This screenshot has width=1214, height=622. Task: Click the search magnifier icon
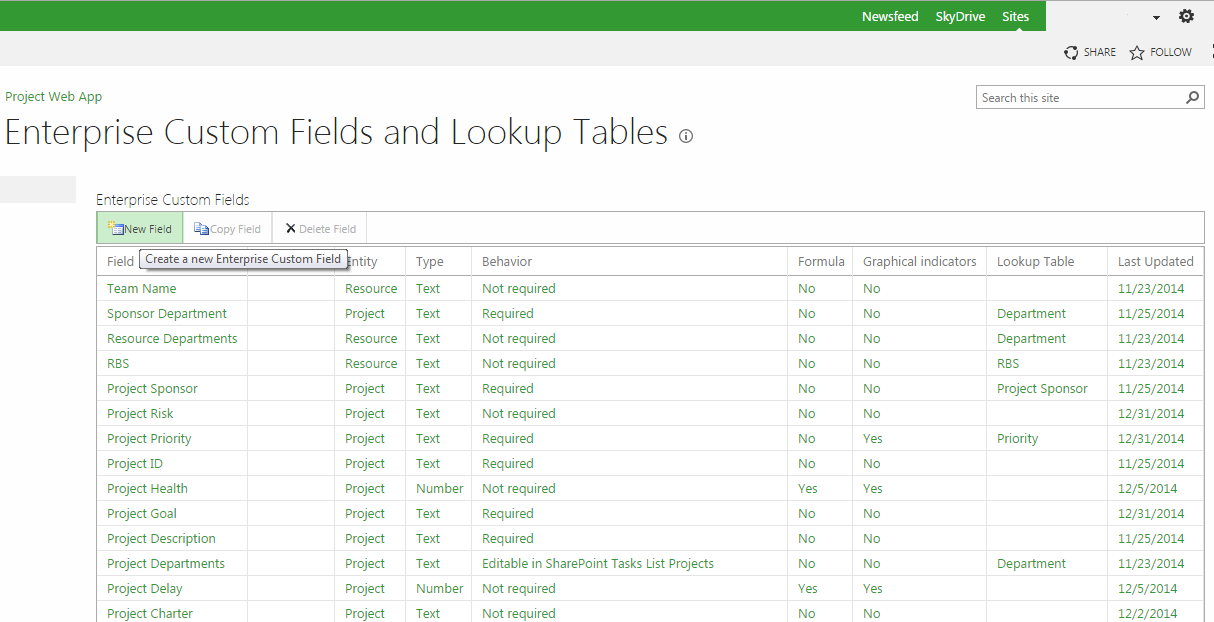(x=1192, y=98)
